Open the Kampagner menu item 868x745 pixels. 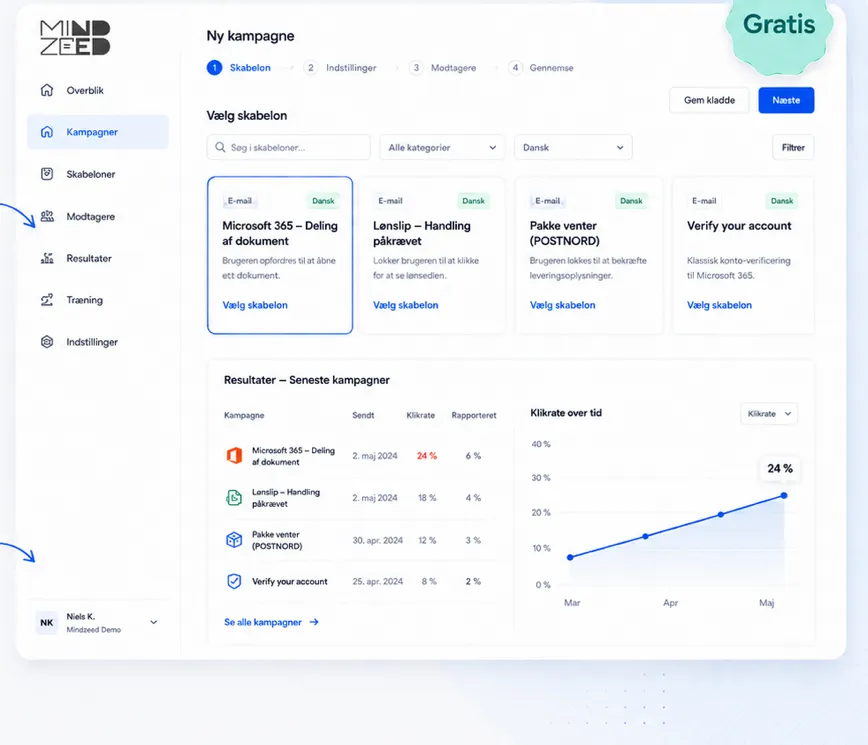[x=97, y=132]
